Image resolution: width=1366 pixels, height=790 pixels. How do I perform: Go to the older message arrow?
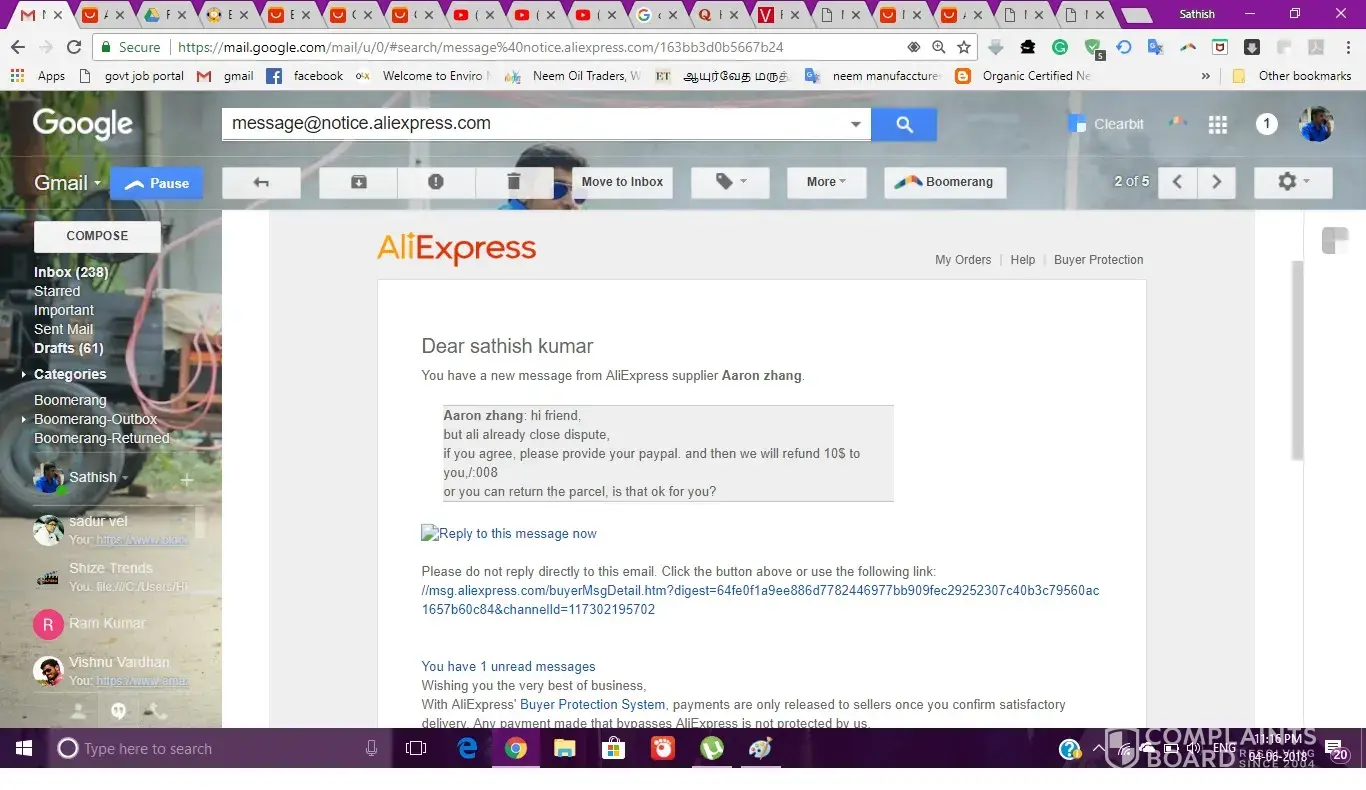[x=1217, y=182]
